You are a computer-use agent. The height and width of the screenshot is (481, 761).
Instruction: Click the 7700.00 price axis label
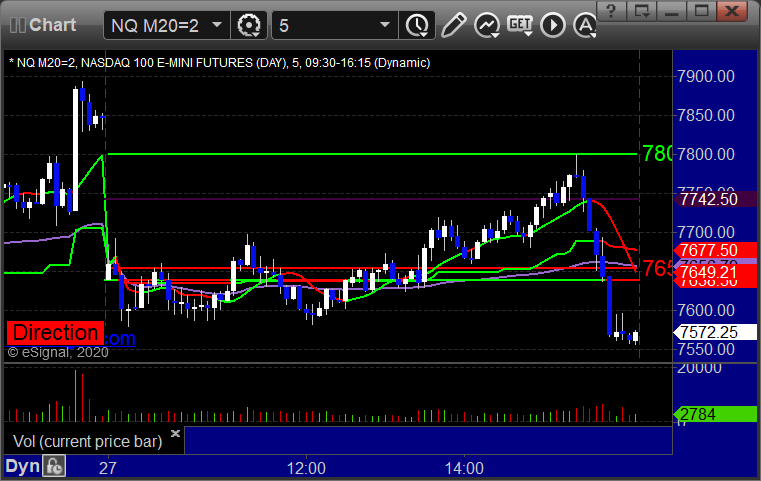(706, 232)
